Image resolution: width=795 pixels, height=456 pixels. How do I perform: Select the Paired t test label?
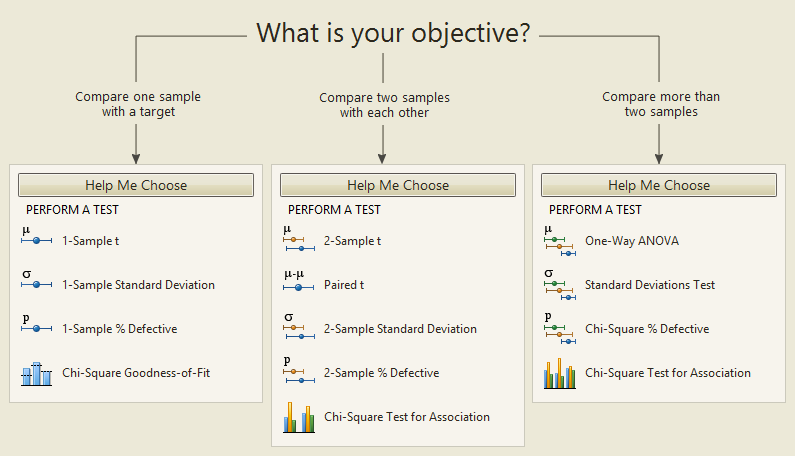(344, 285)
